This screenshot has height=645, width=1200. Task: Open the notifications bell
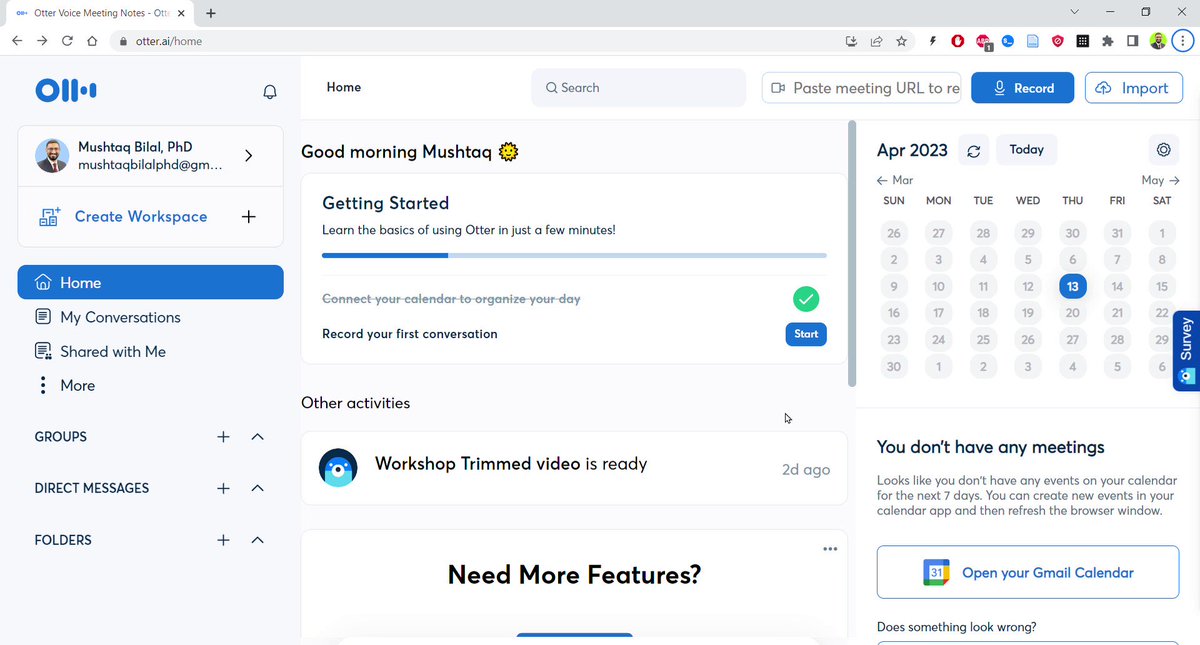click(x=269, y=92)
